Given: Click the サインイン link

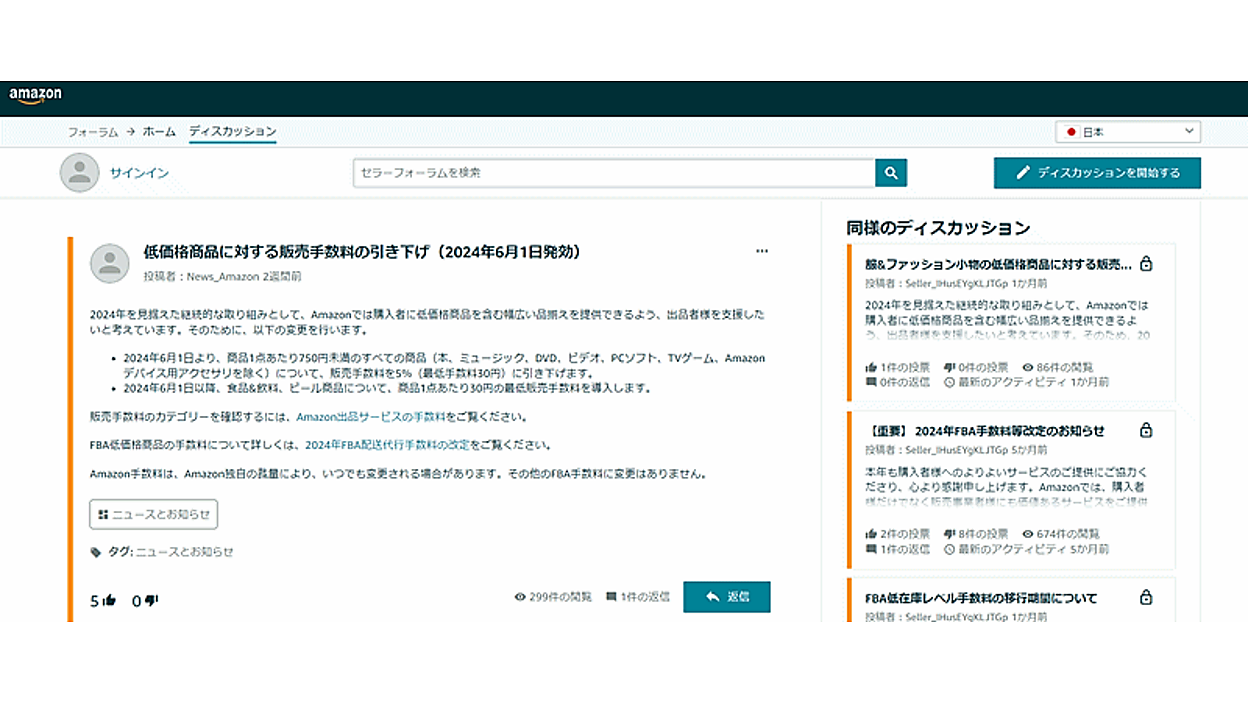Looking at the screenshot, I should click(x=139, y=173).
